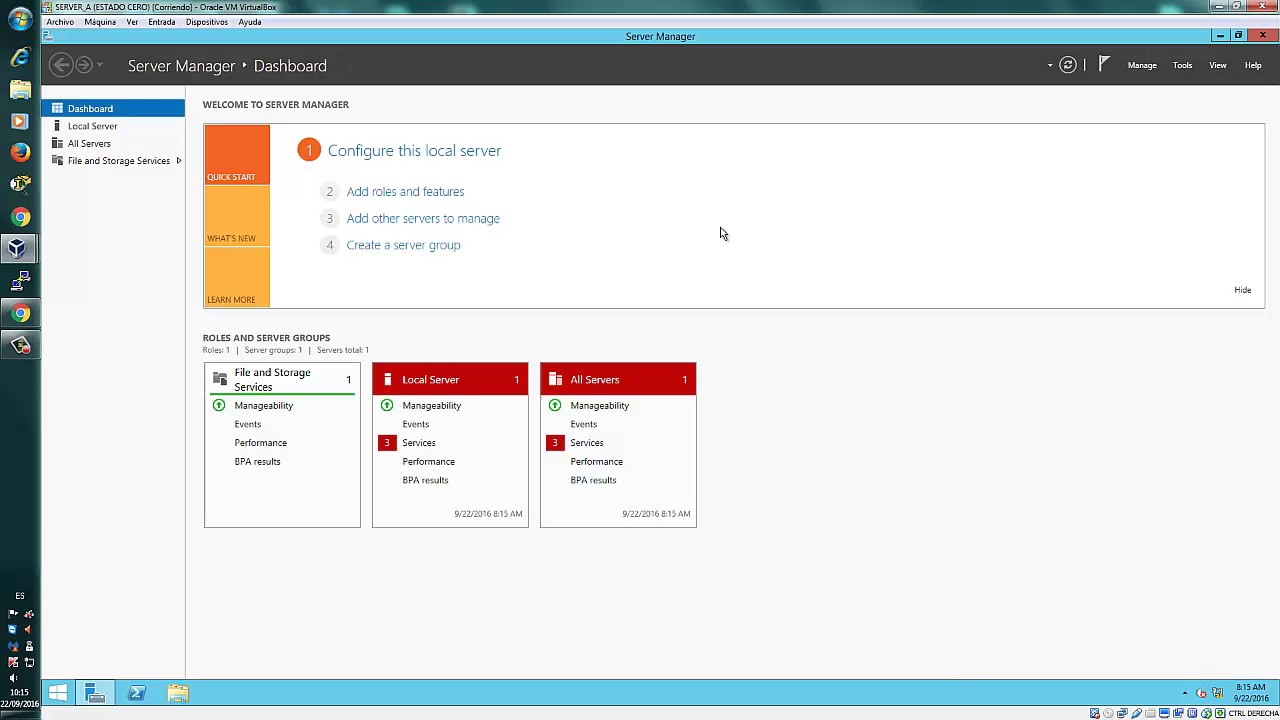Select Local Server in the left pane
The image size is (1280, 720).
113,126
